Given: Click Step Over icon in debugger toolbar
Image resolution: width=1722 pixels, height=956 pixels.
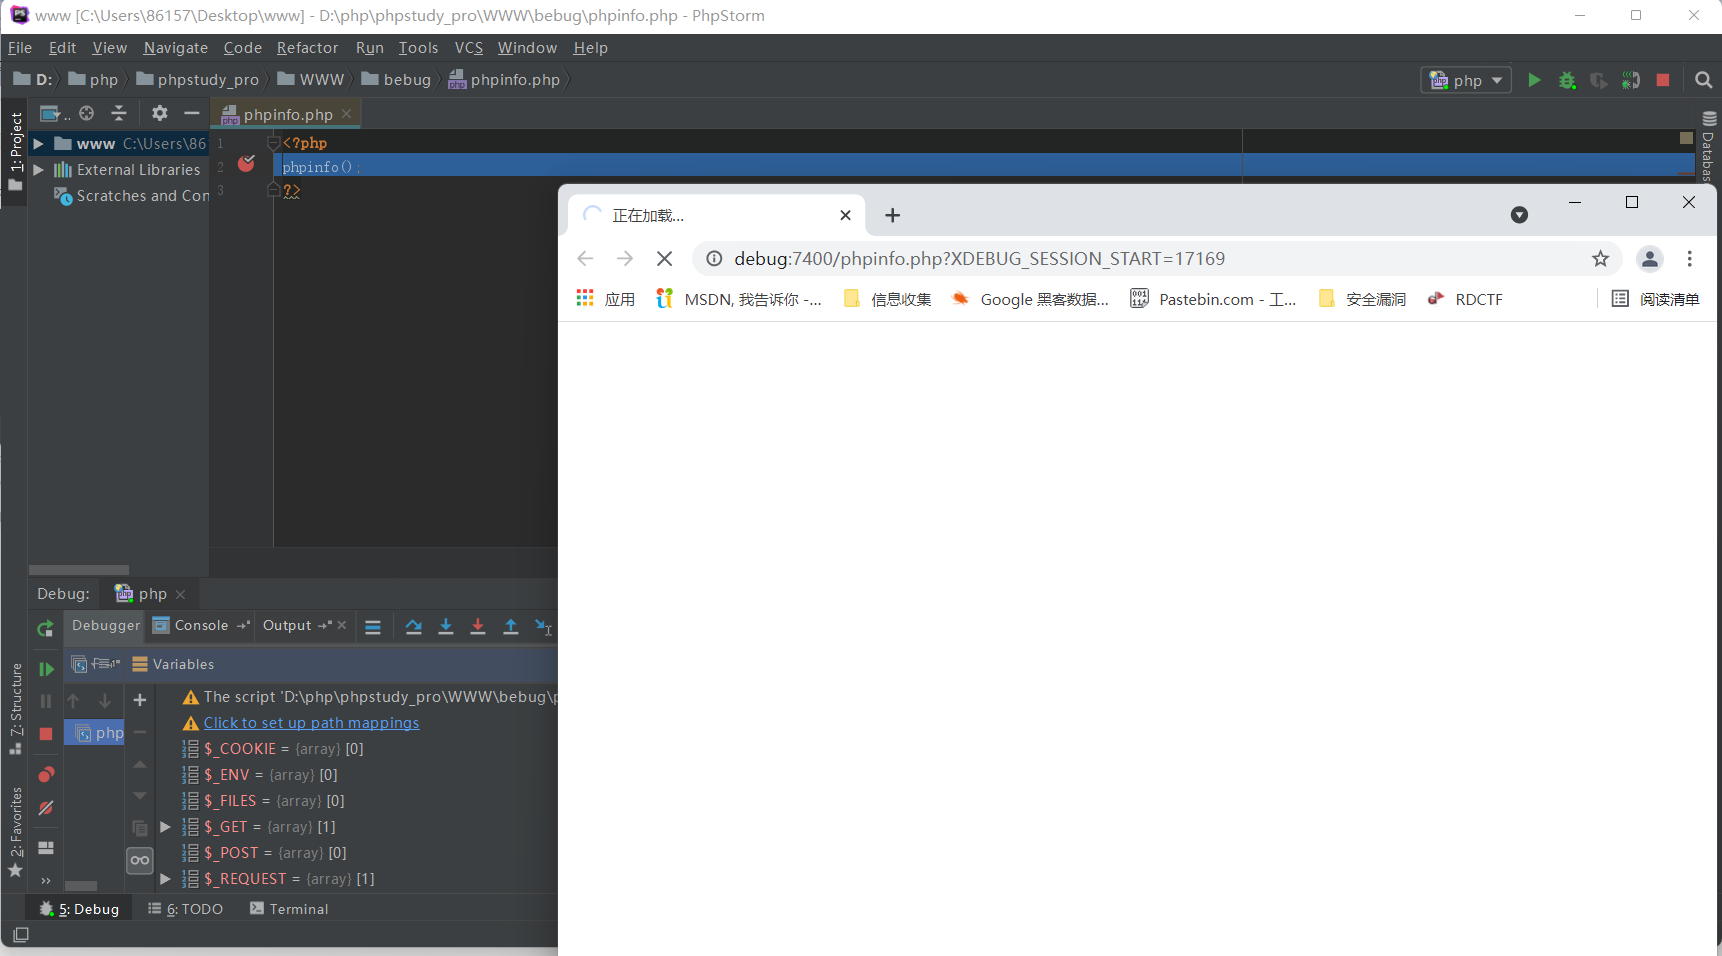Looking at the screenshot, I should click(x=414, y=627).
